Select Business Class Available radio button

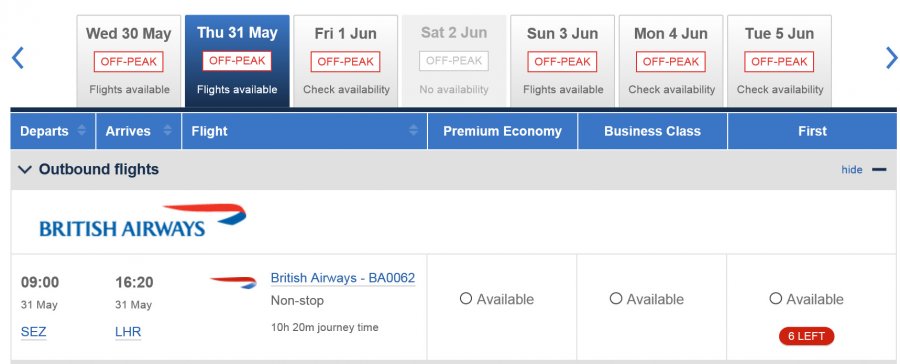pos(616,299)
